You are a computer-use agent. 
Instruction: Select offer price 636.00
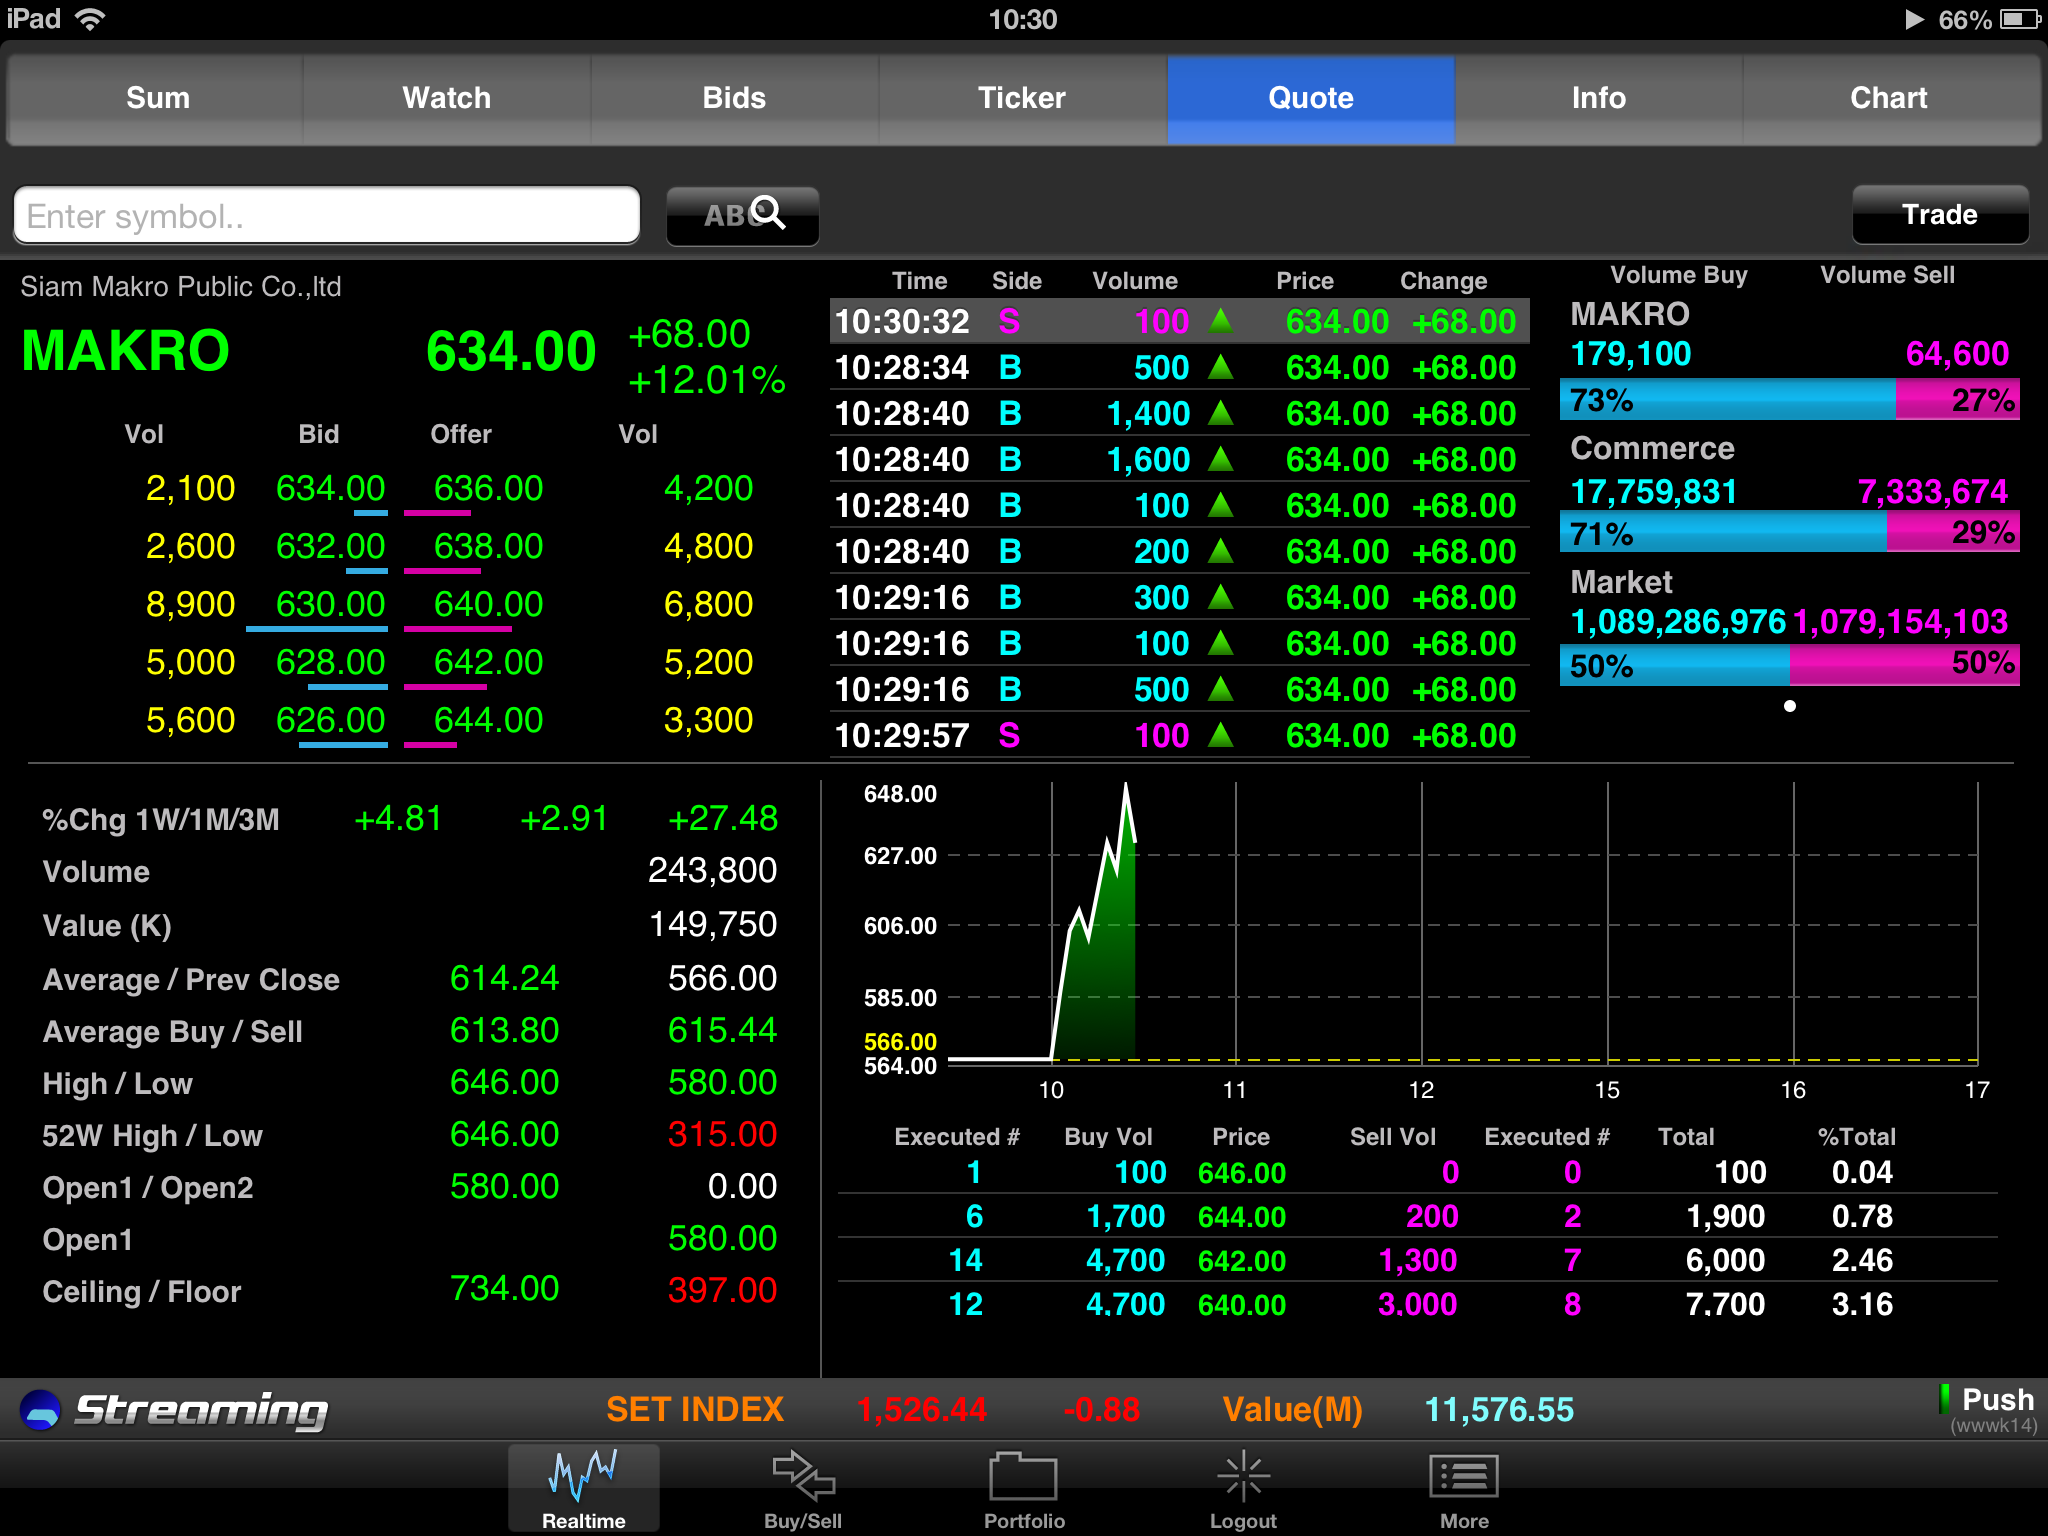click(x=488, y=488)
